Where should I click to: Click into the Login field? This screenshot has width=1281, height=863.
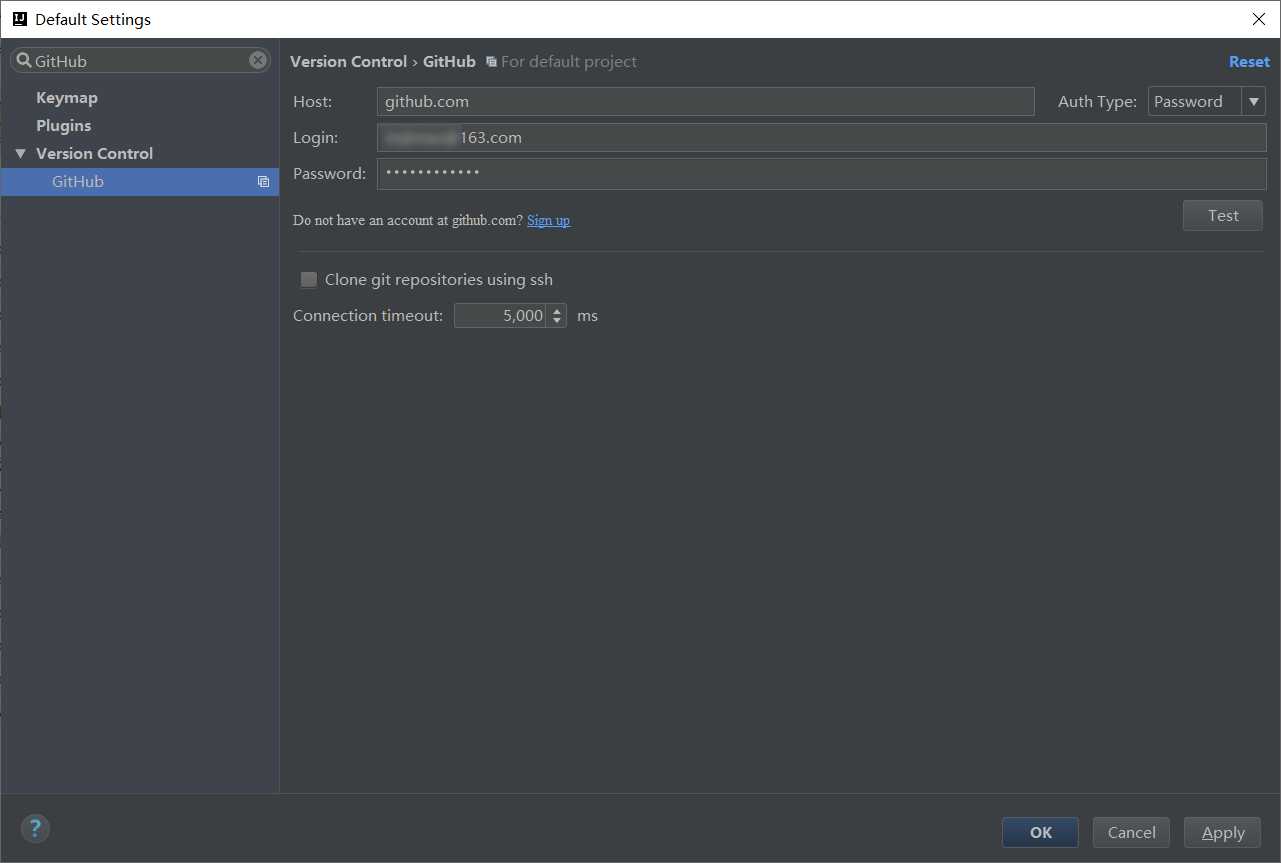pyautogui.click(x=821, y=138)
